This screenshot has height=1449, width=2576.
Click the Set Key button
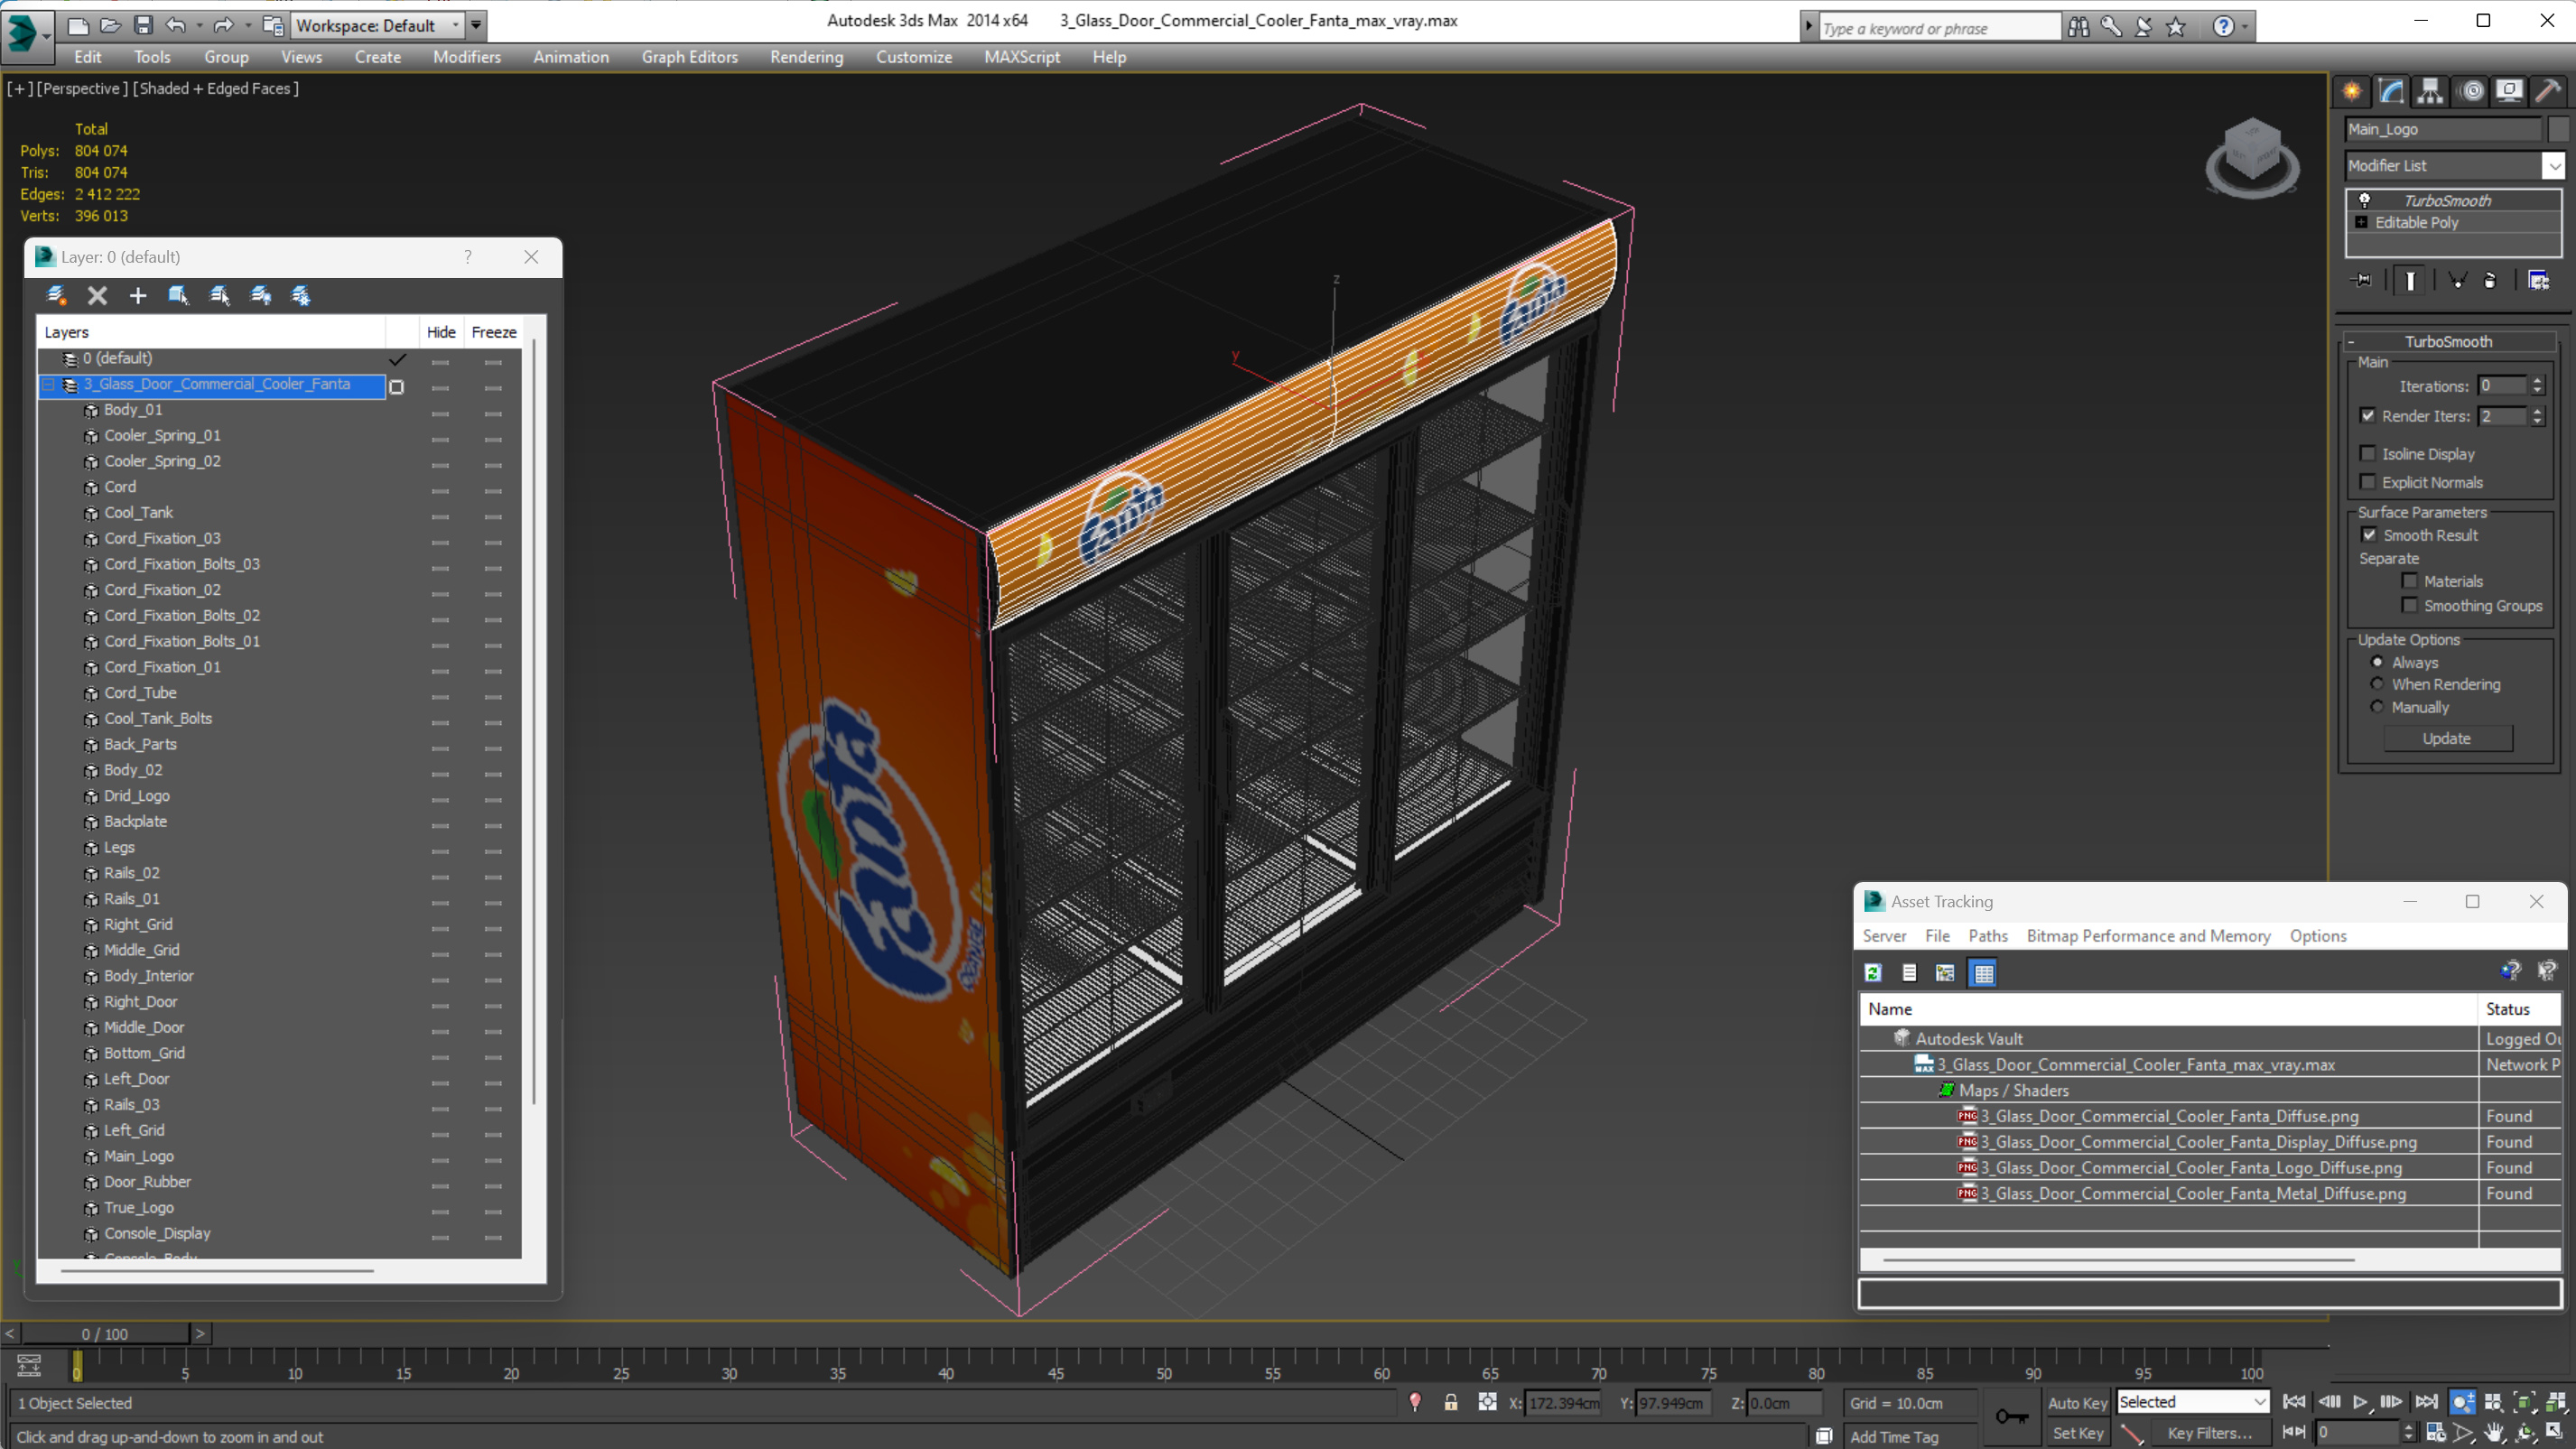[2076, 1432]
